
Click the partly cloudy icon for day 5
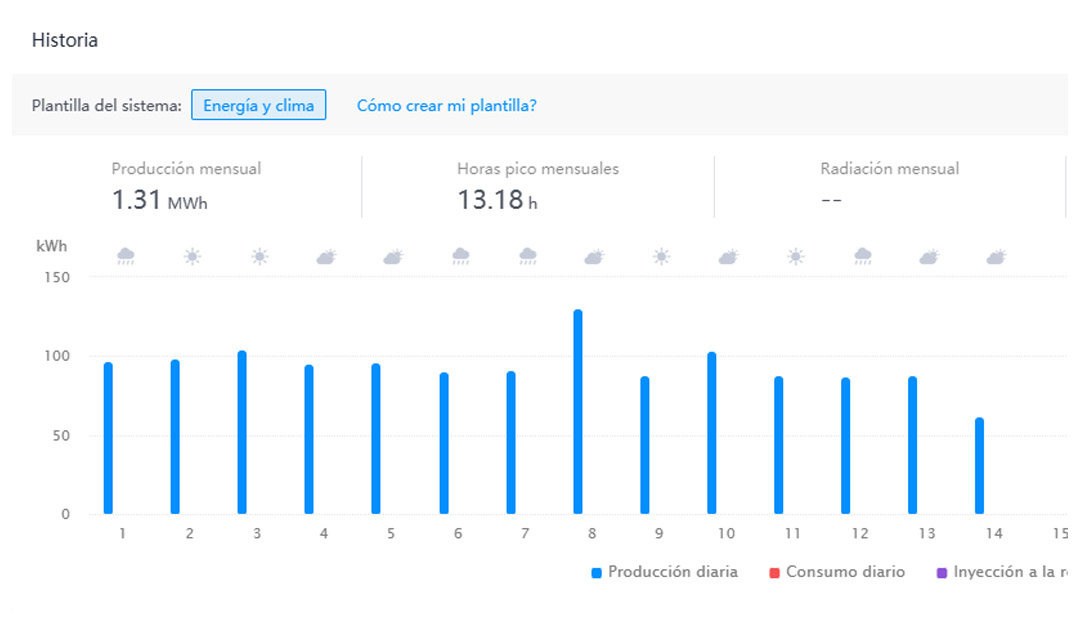[x=393, y=257]
